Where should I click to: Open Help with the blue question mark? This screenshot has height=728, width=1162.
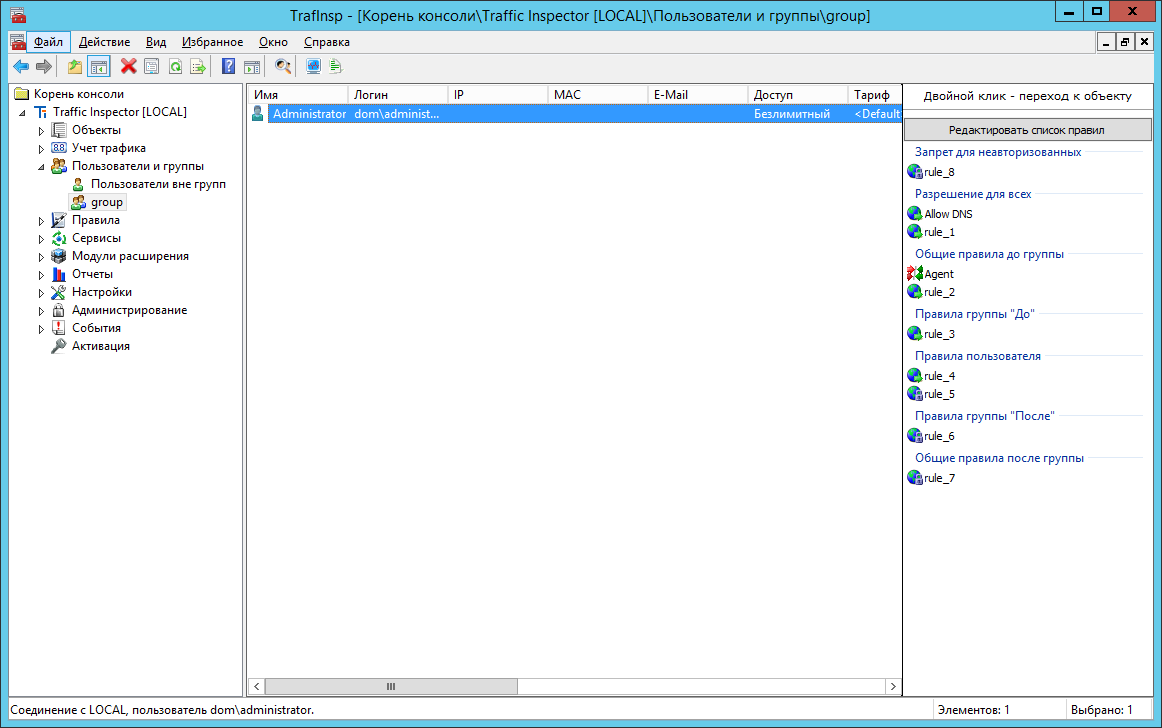(228, 67)
